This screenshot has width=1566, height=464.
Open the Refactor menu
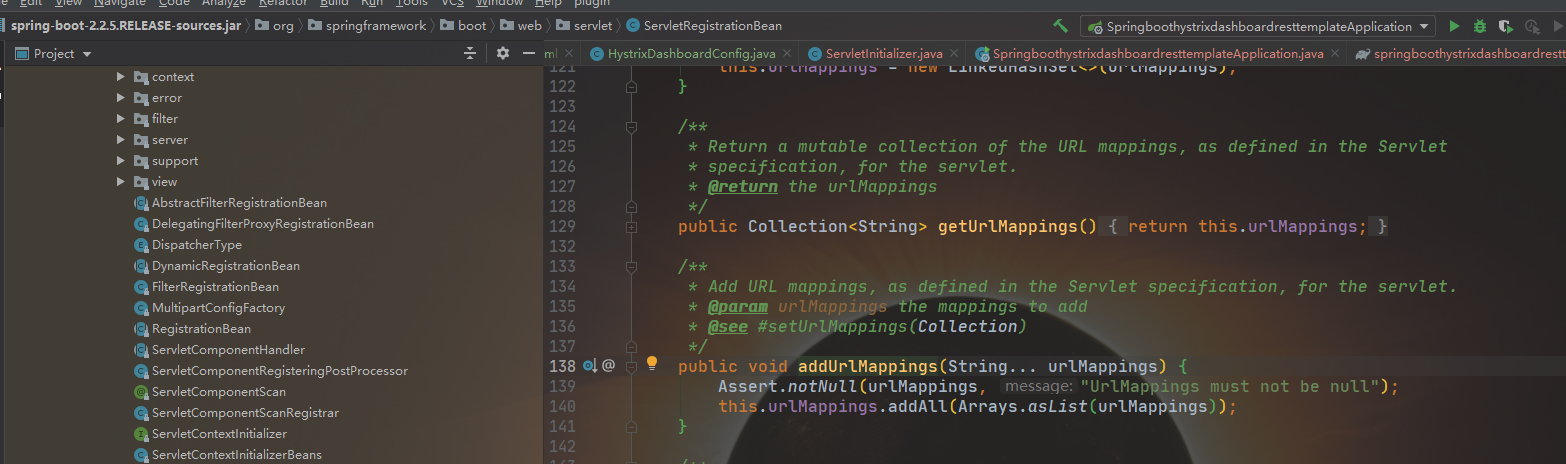click(x=283, y=3)
